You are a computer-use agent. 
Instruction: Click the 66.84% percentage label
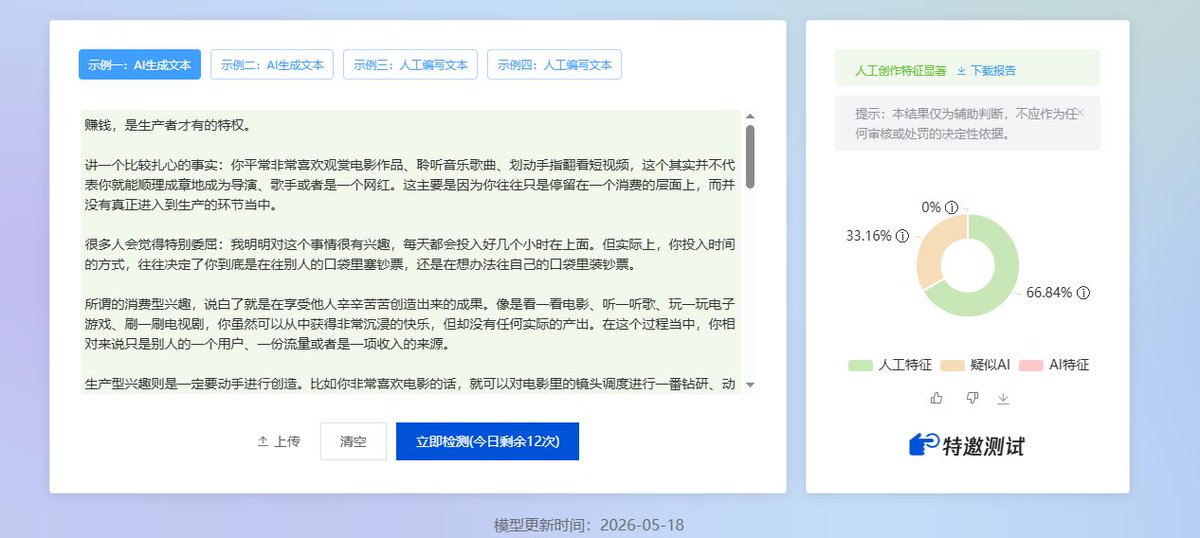[1049, 293]
